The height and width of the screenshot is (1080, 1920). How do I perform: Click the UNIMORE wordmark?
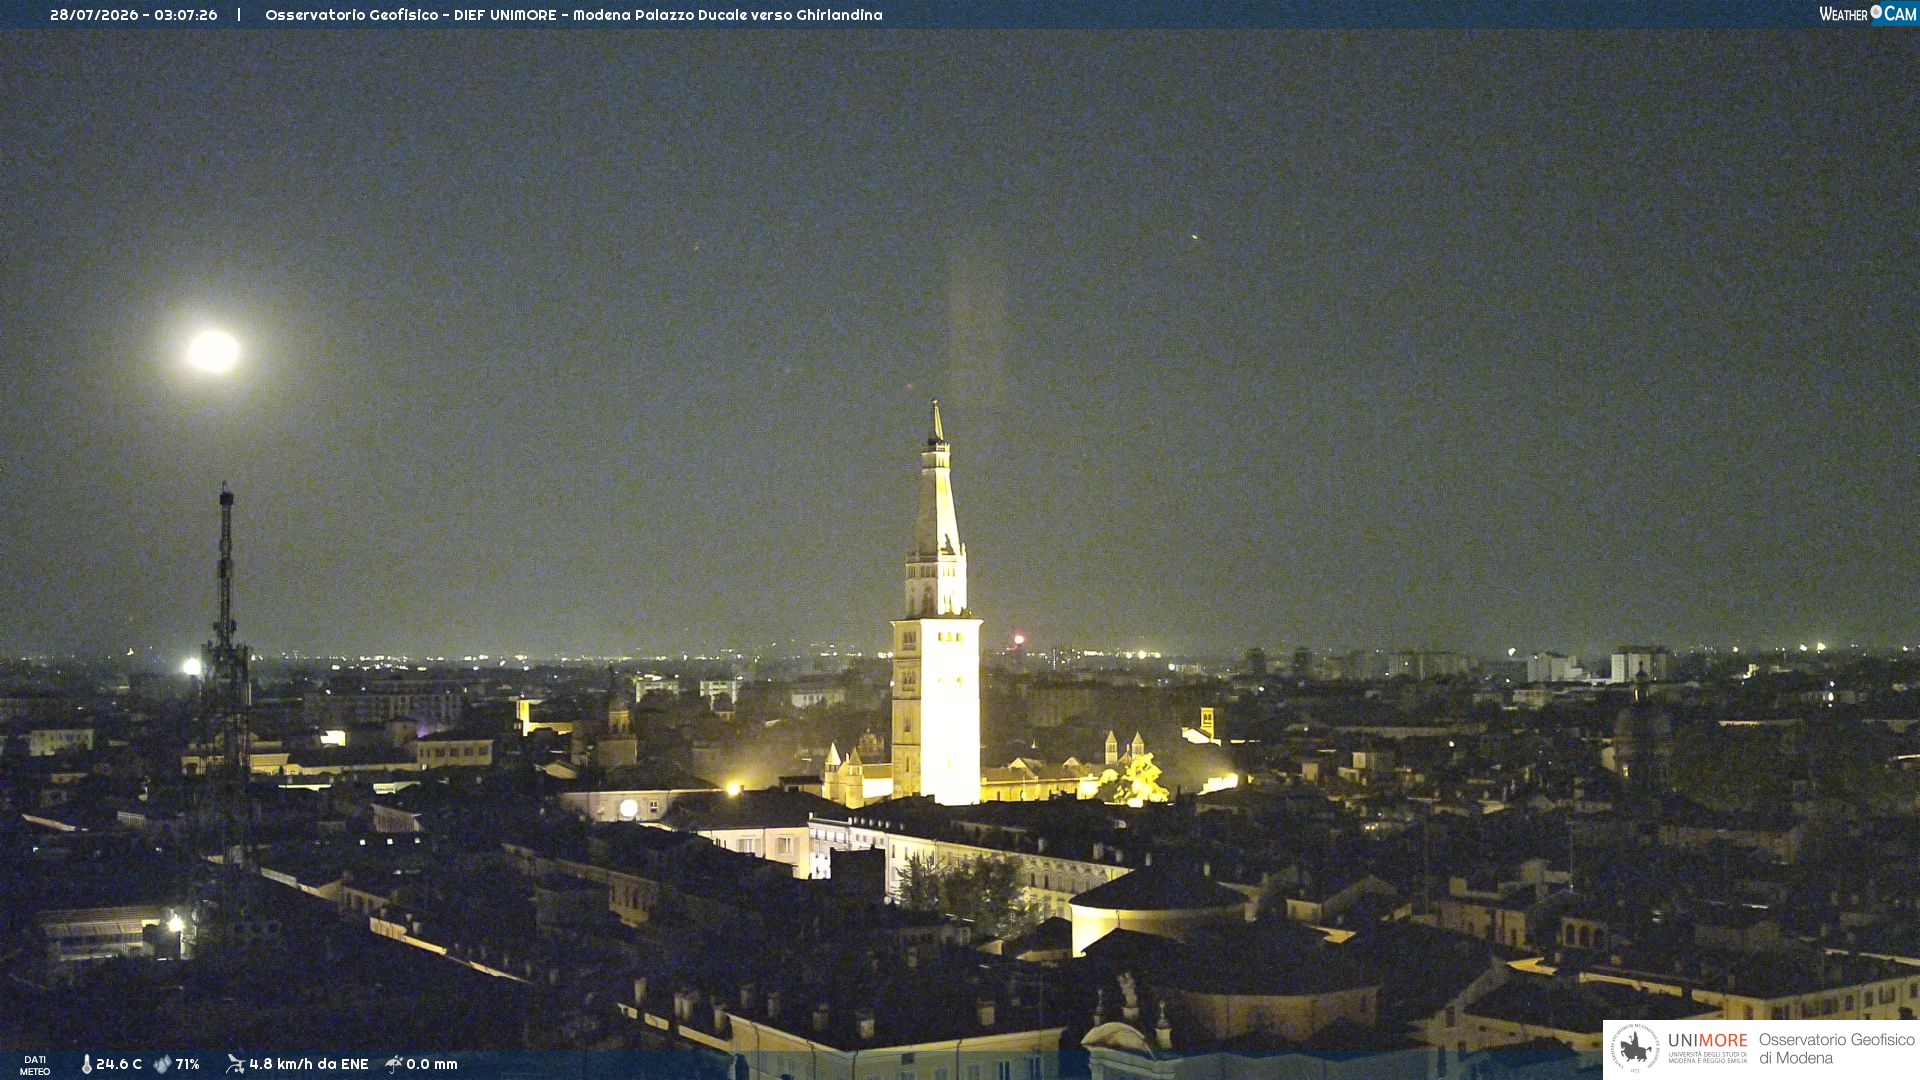(x=1707, y=1040)
